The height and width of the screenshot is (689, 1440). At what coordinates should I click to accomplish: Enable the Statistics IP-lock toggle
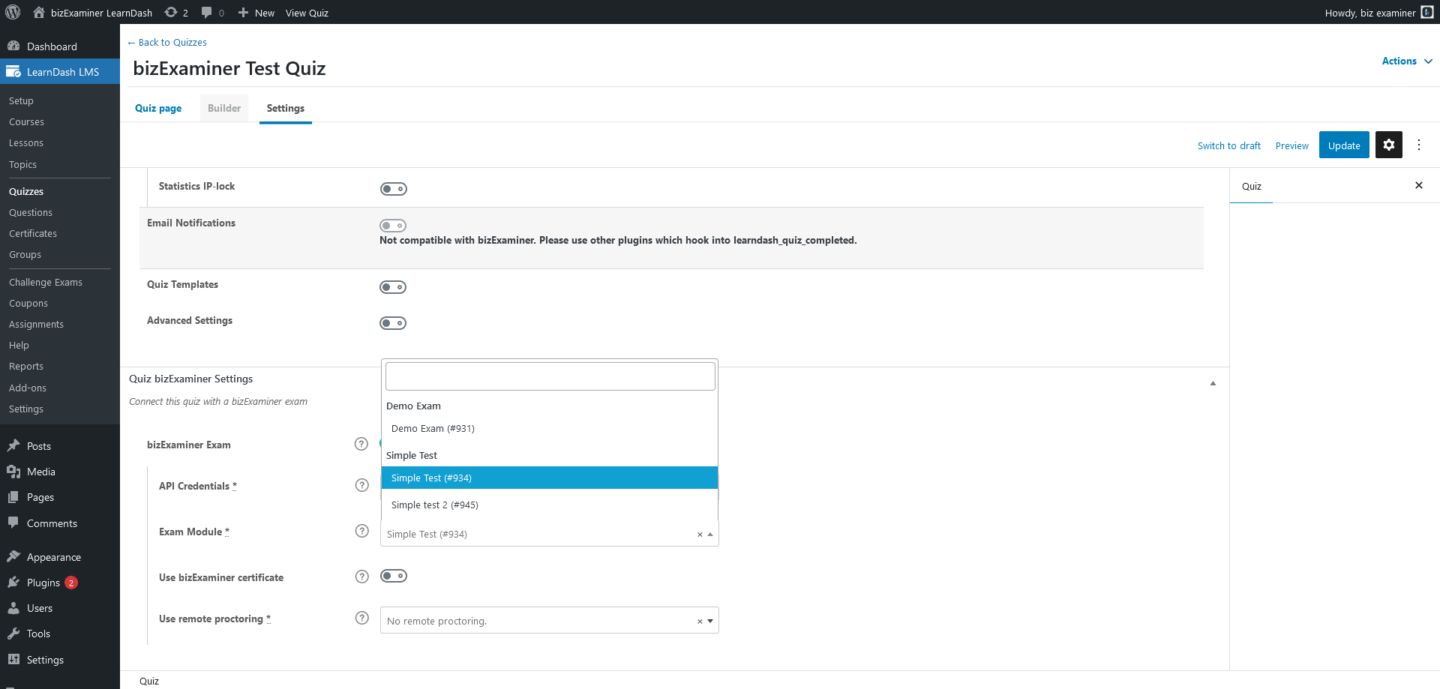pos(393,188)
